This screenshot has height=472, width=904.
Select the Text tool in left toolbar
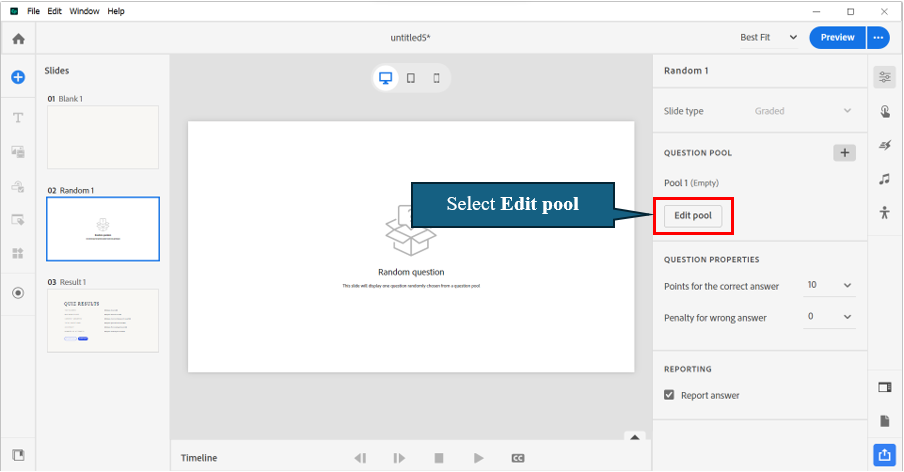point(18,117)
